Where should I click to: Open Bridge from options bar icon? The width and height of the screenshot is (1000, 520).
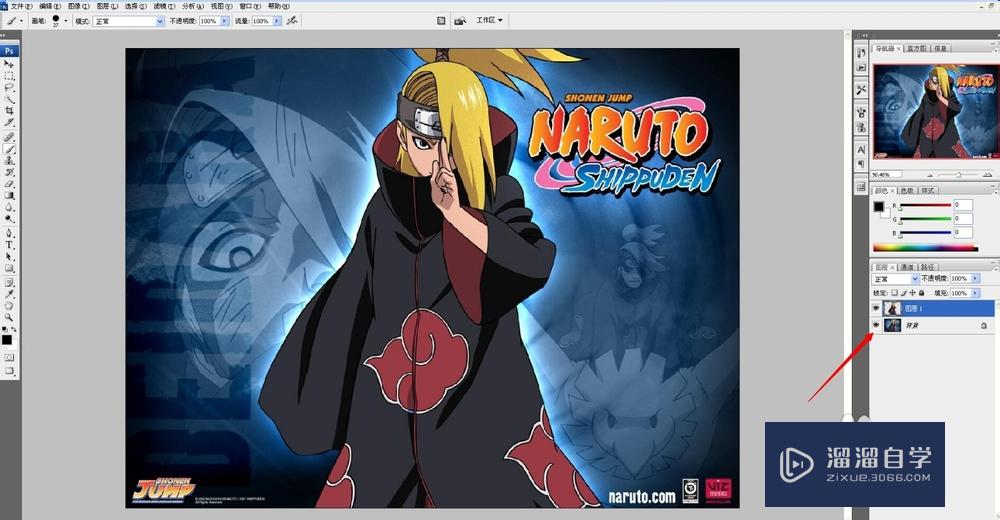pos(460,21)
